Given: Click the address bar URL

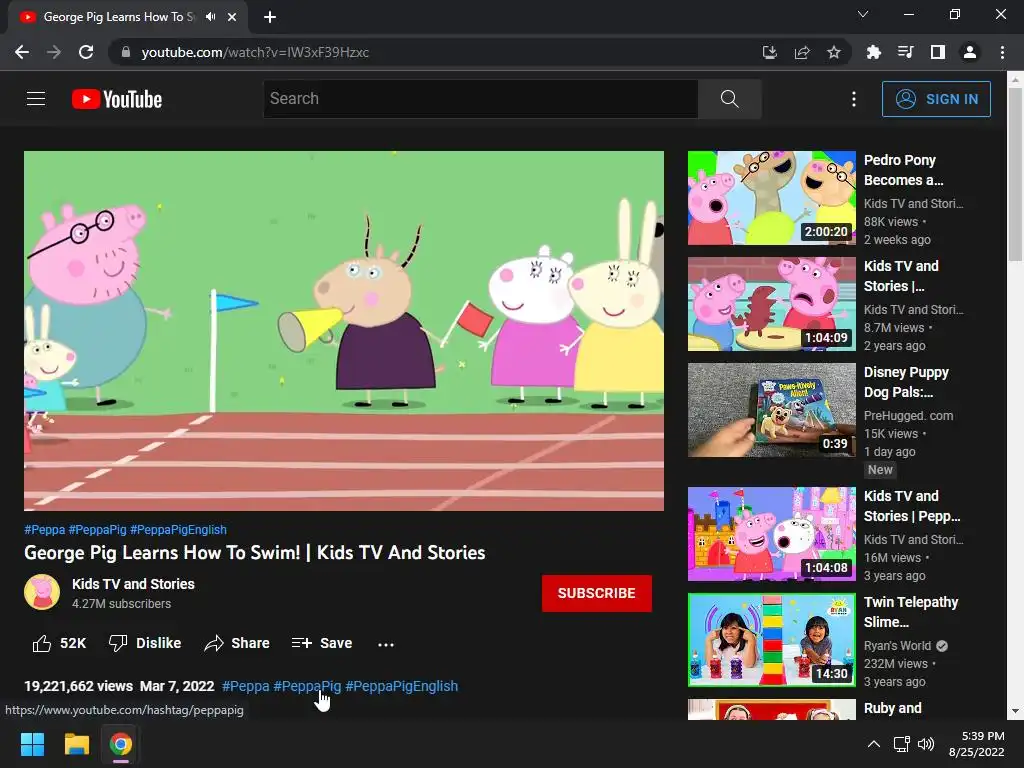Looking at the screenshot, I should [255, 52].
